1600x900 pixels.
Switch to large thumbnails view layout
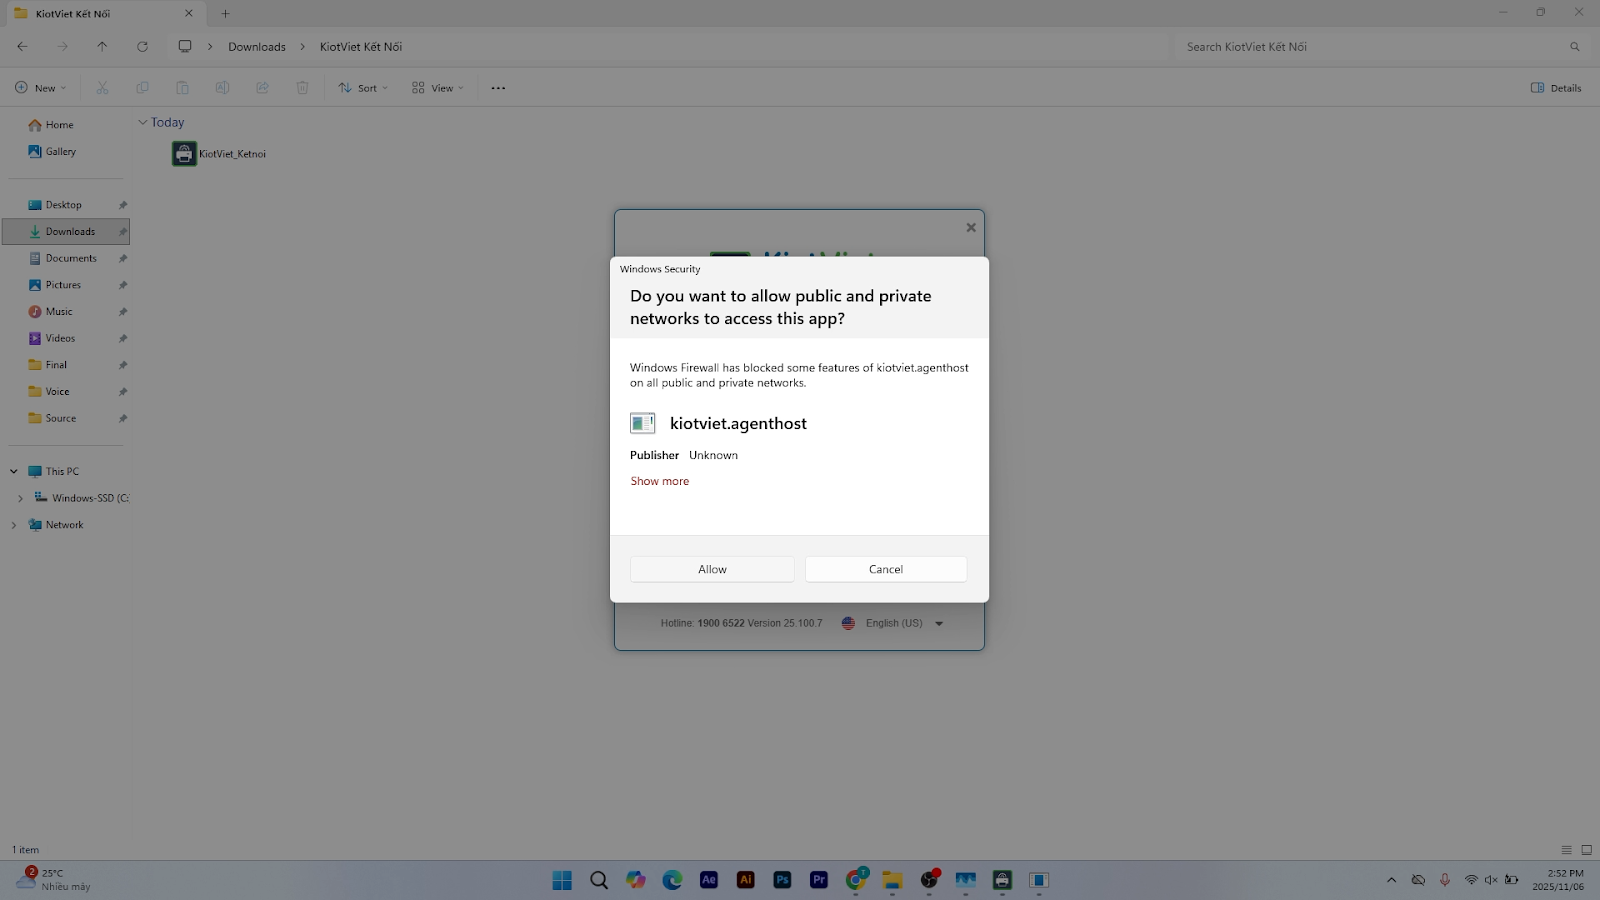[x=1586, y=850]
